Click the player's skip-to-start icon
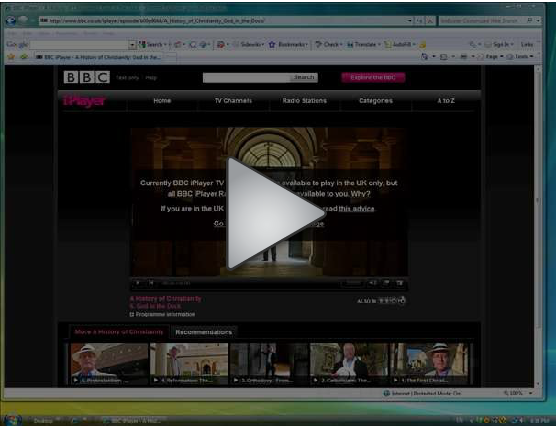The width and height of the screenshot is (556, 426). click(151, 283)
